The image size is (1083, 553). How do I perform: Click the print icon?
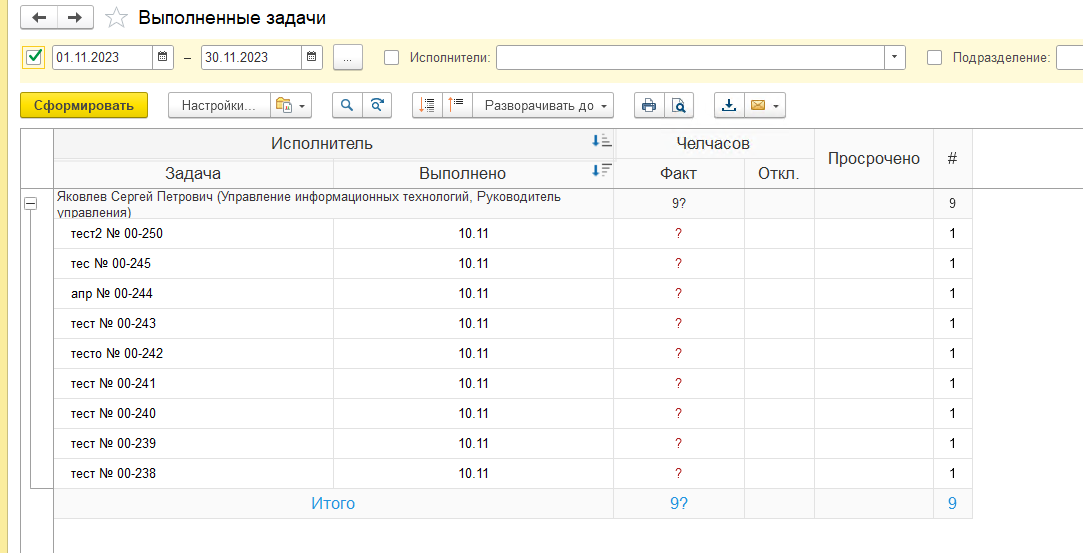coord(649,105)
